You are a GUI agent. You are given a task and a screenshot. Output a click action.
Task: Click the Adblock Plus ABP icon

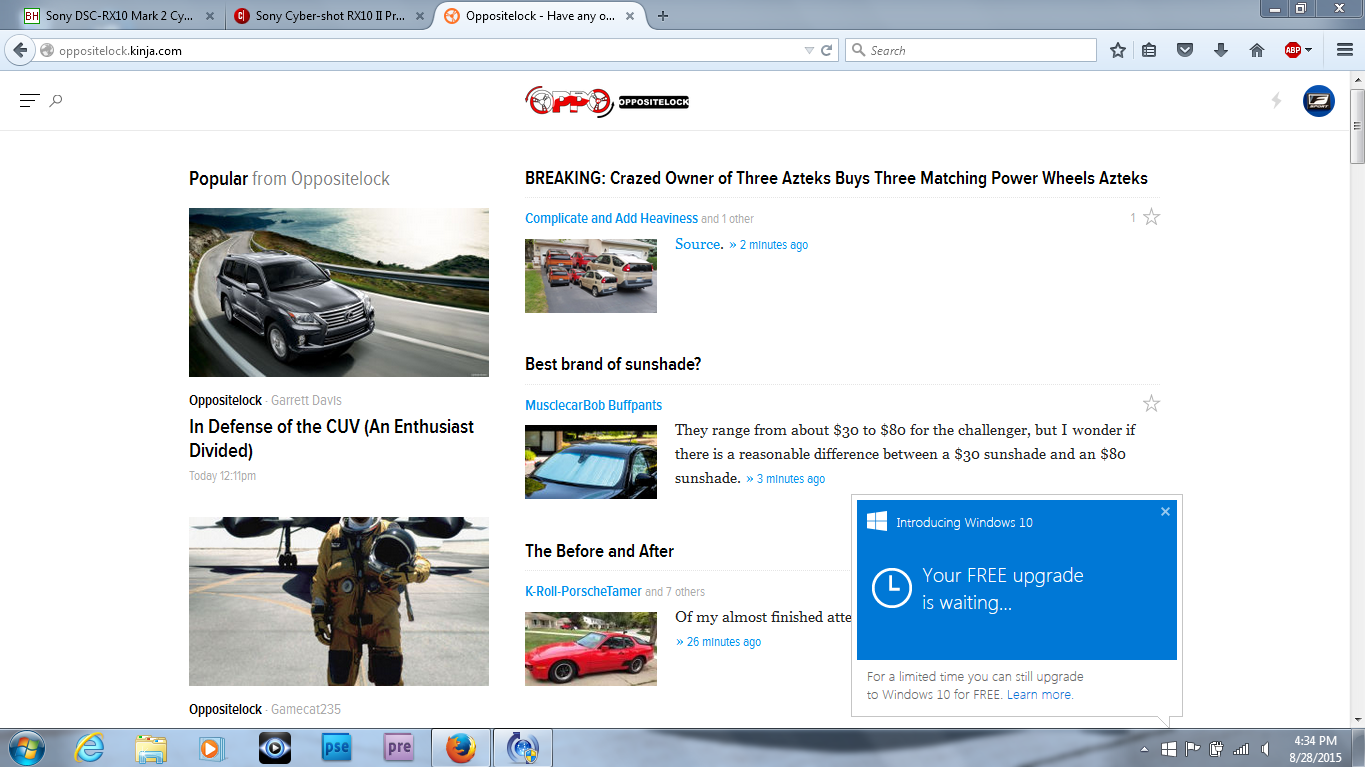1292,50
